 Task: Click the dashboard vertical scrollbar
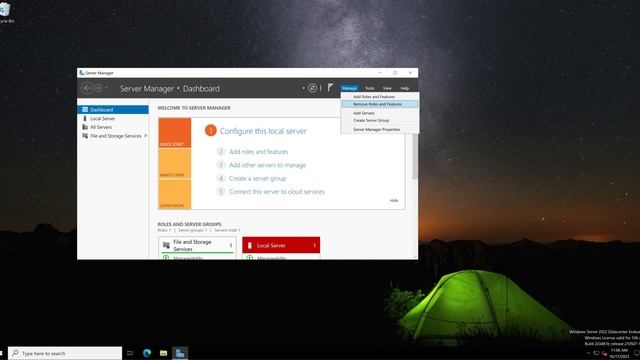coord(415,157)
